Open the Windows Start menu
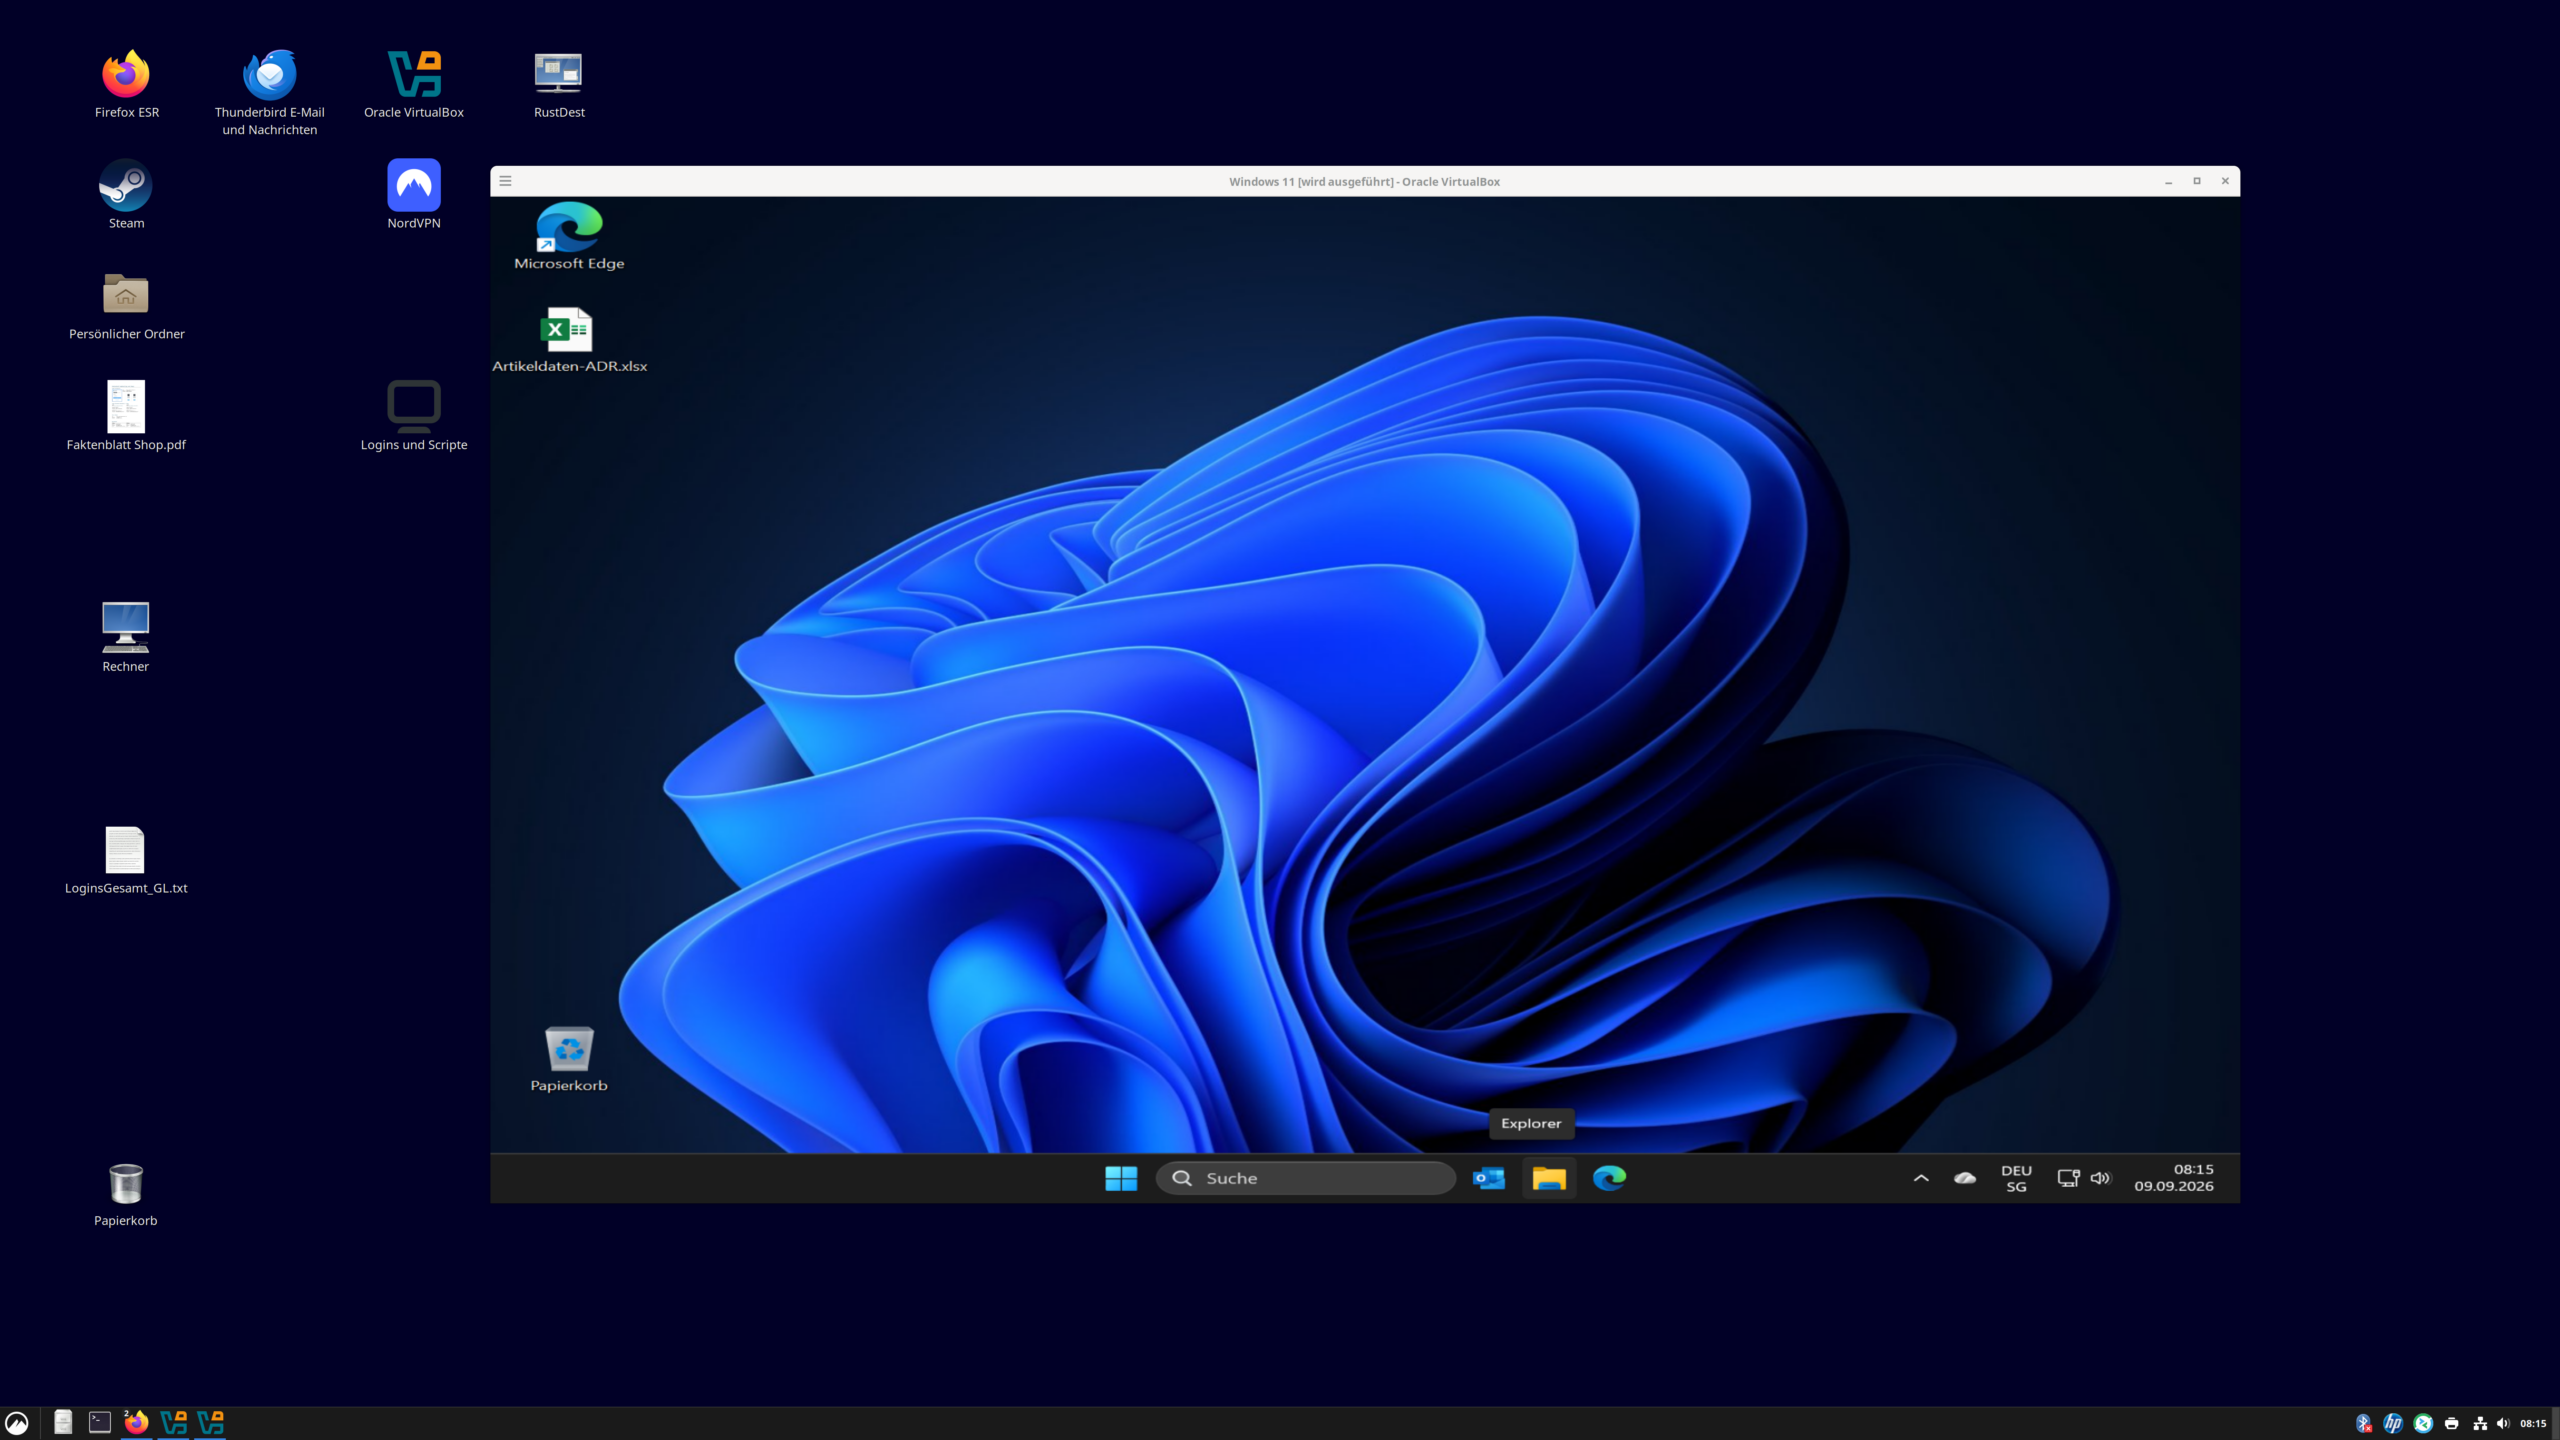 1121,1178
